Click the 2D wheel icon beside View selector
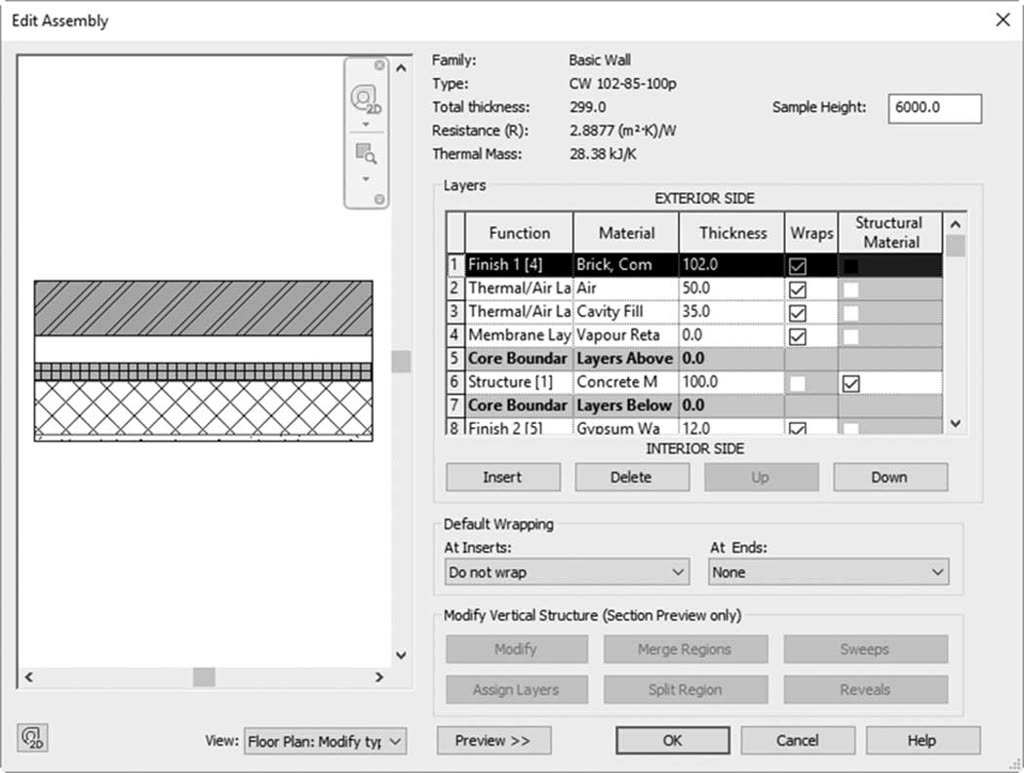1024x773 pixels. 33,738
